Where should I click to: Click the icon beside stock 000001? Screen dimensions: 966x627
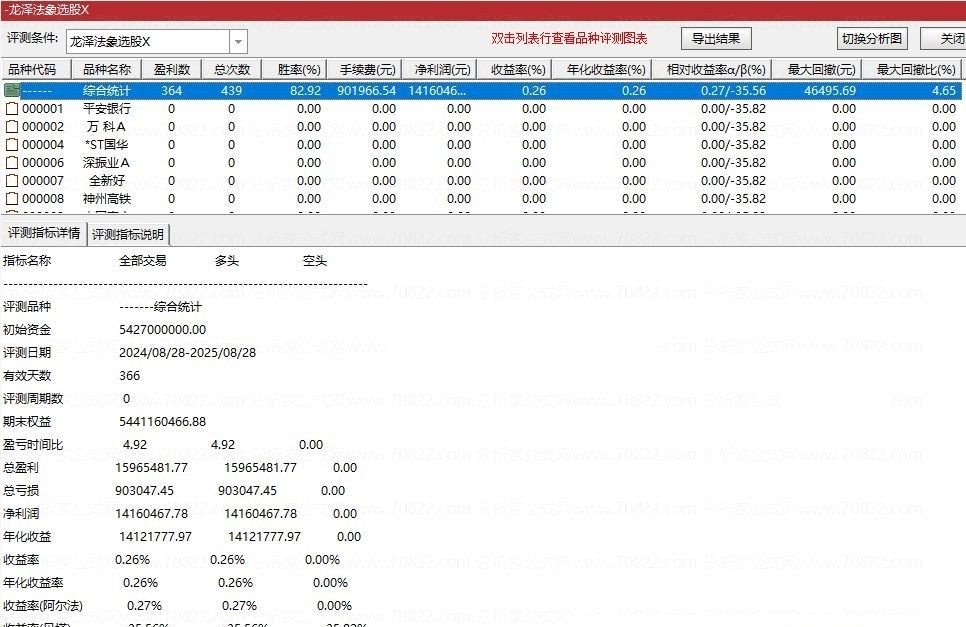(x=12, y=109)
